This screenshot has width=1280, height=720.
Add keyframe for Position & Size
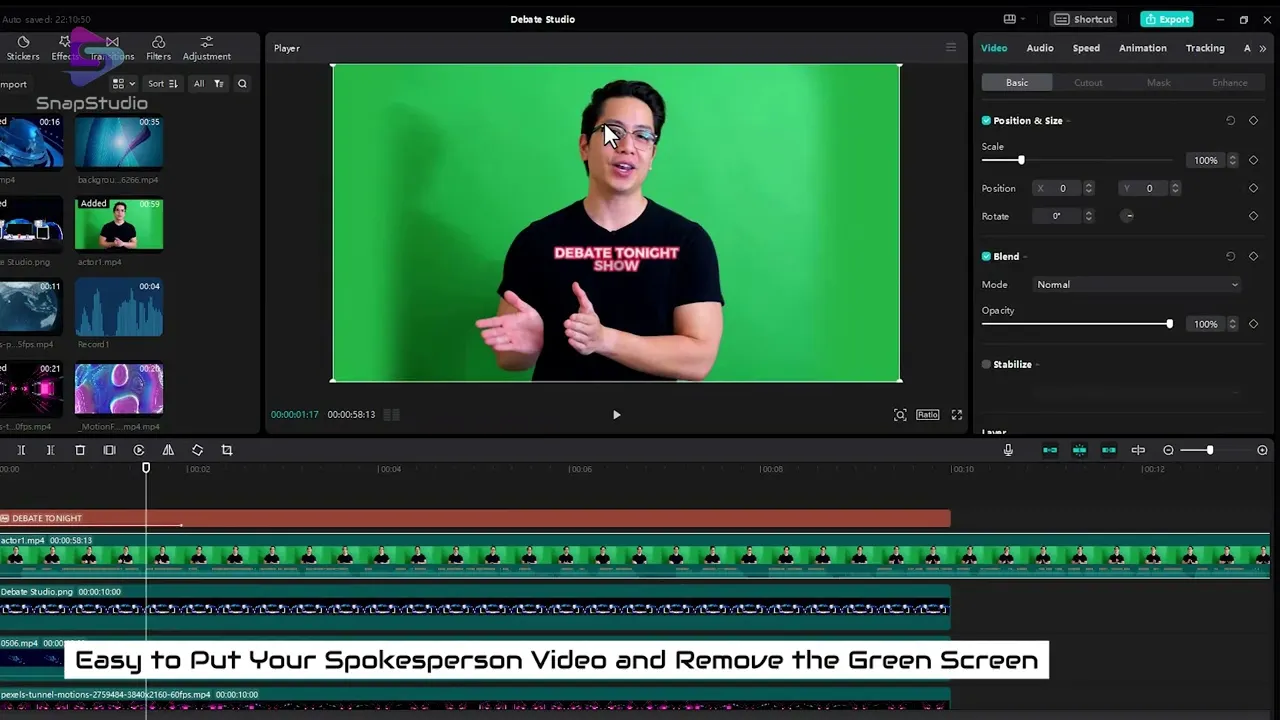coord(1253,121)
